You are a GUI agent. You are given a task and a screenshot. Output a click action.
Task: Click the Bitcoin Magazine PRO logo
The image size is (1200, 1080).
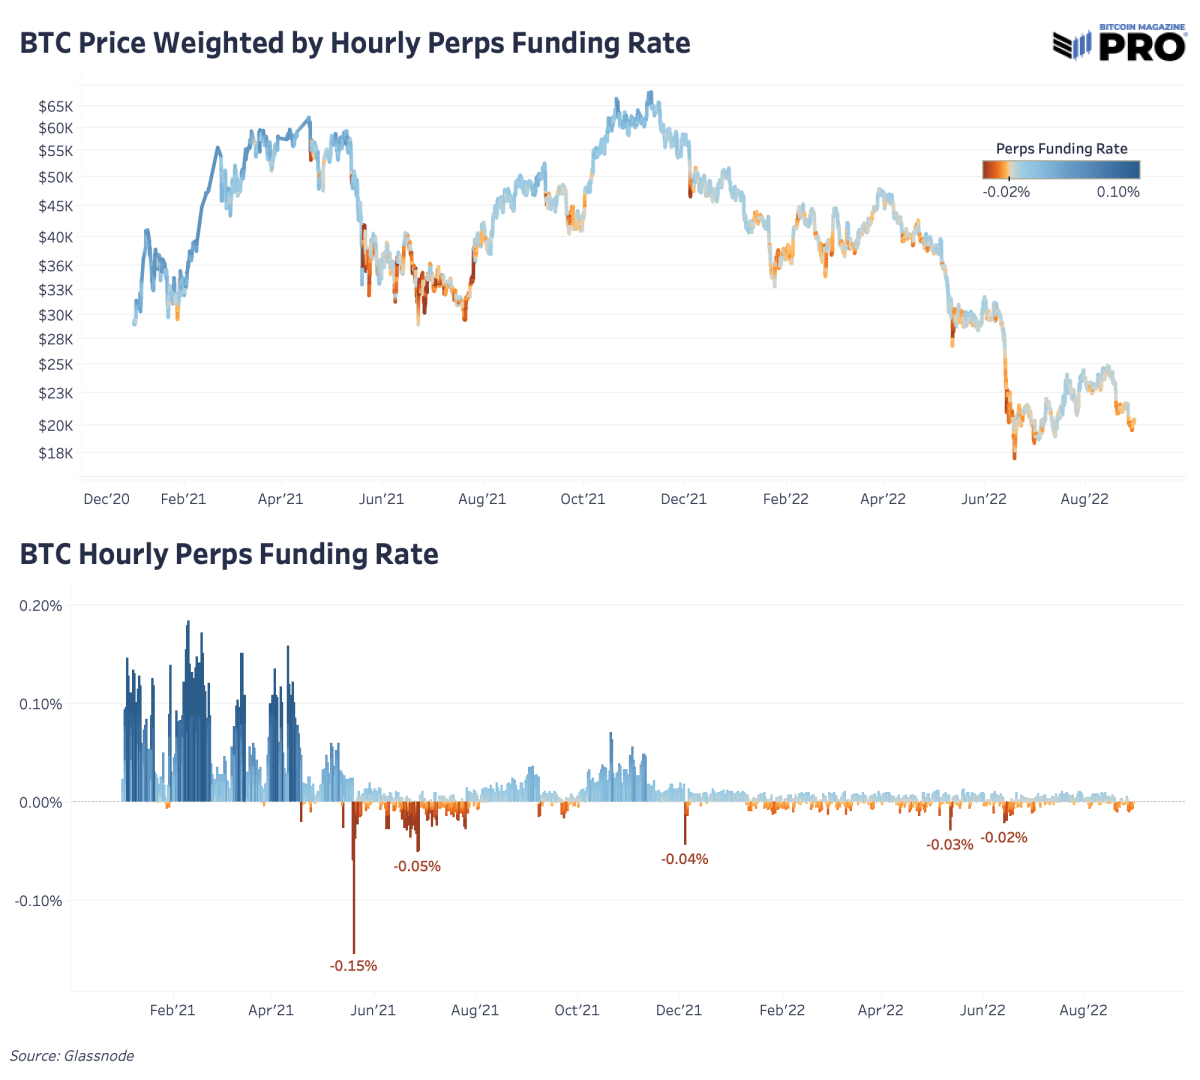click(1119, 43)
